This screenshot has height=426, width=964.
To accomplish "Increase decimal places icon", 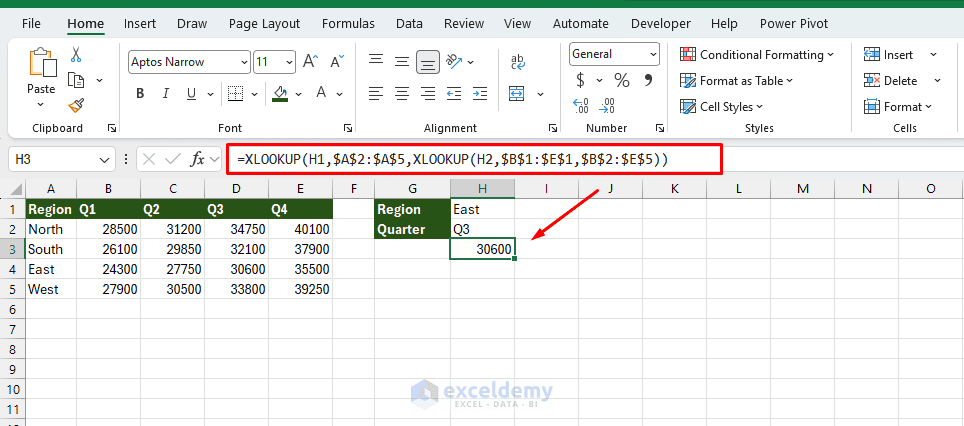I will pyautogui.click(x=580, y=106).
